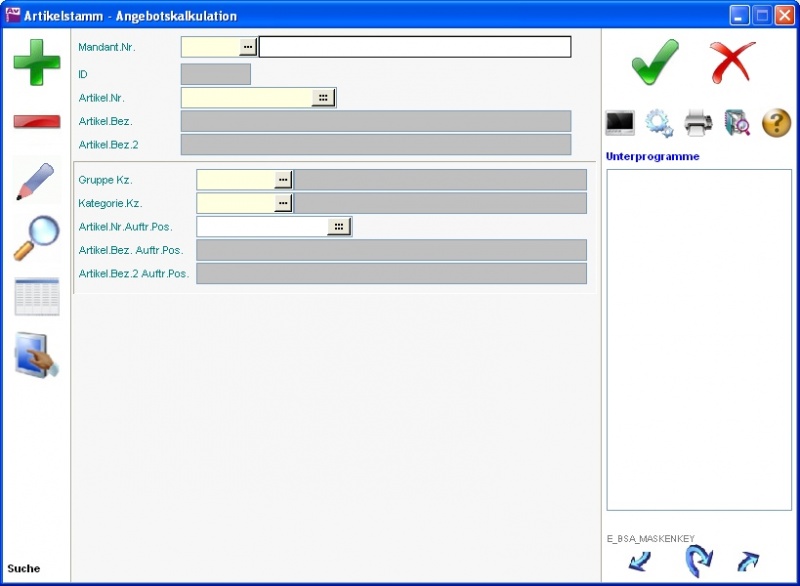The image size is (800, 586).
Task: Expand Kategorie.Kz. lookup button
Action: (283, 203)
